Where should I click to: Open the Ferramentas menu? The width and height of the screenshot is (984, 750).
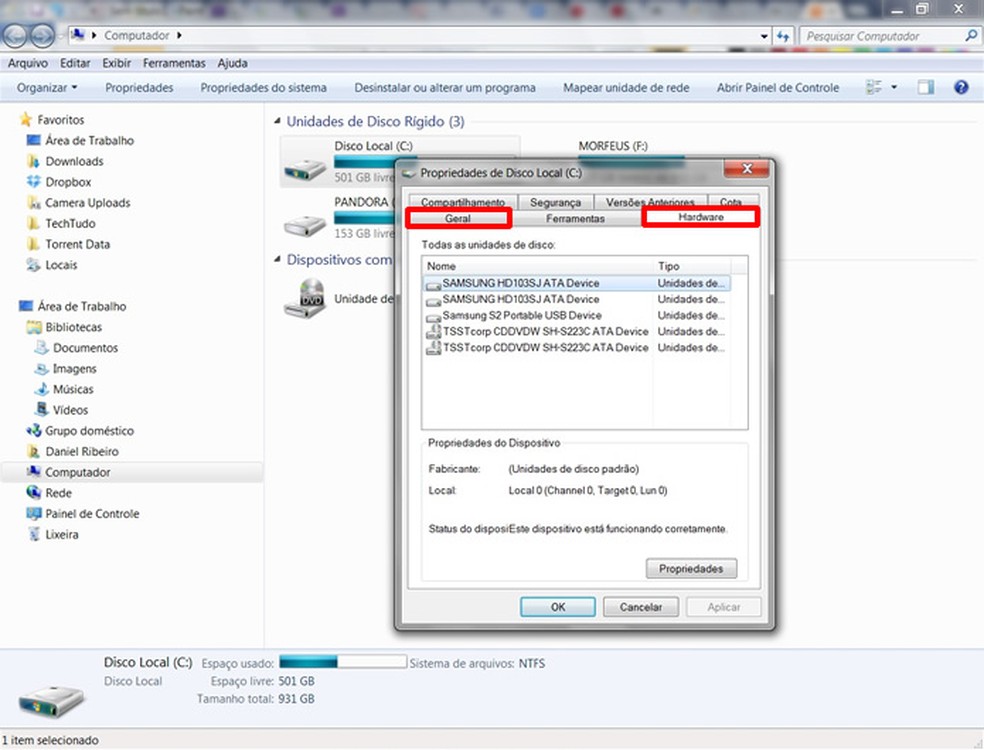pos(174,63)
